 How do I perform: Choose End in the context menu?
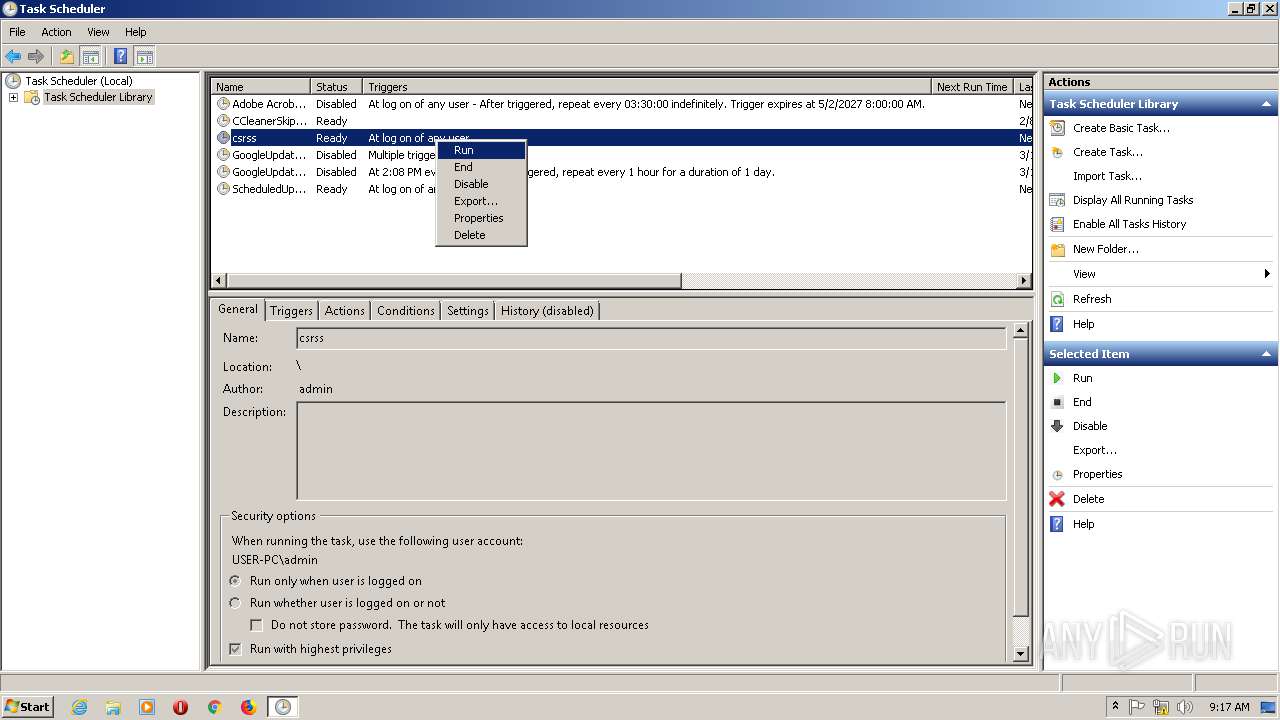481,167
